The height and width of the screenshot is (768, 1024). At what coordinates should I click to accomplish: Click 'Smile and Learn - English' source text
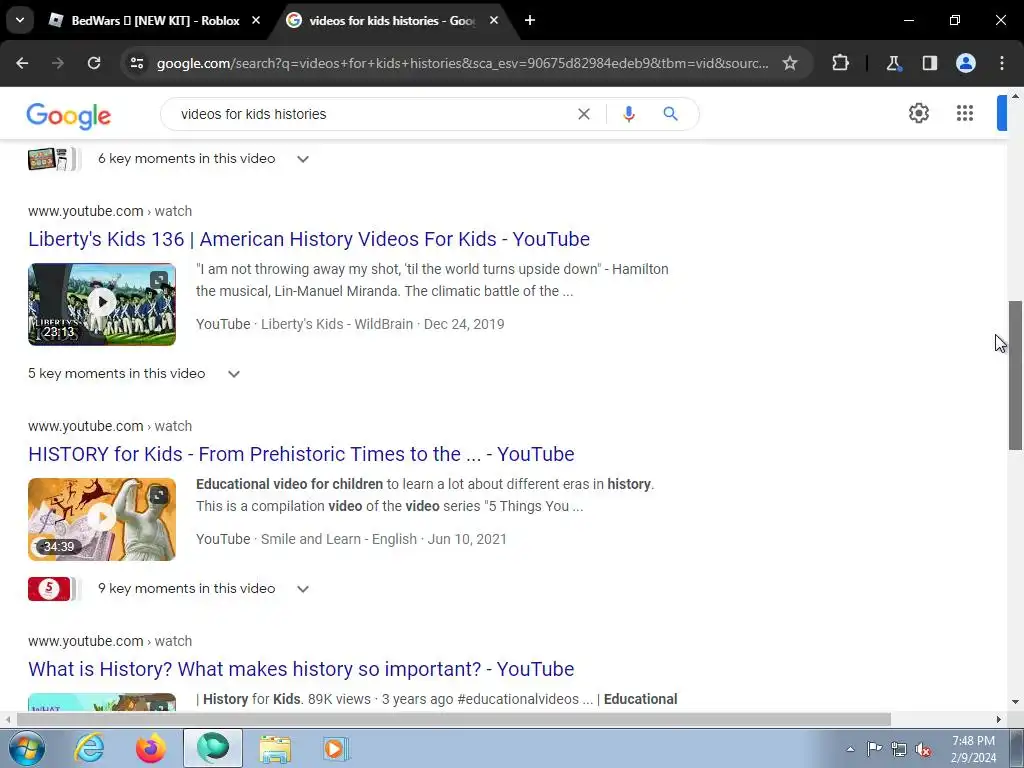click(x=339, y=539)
